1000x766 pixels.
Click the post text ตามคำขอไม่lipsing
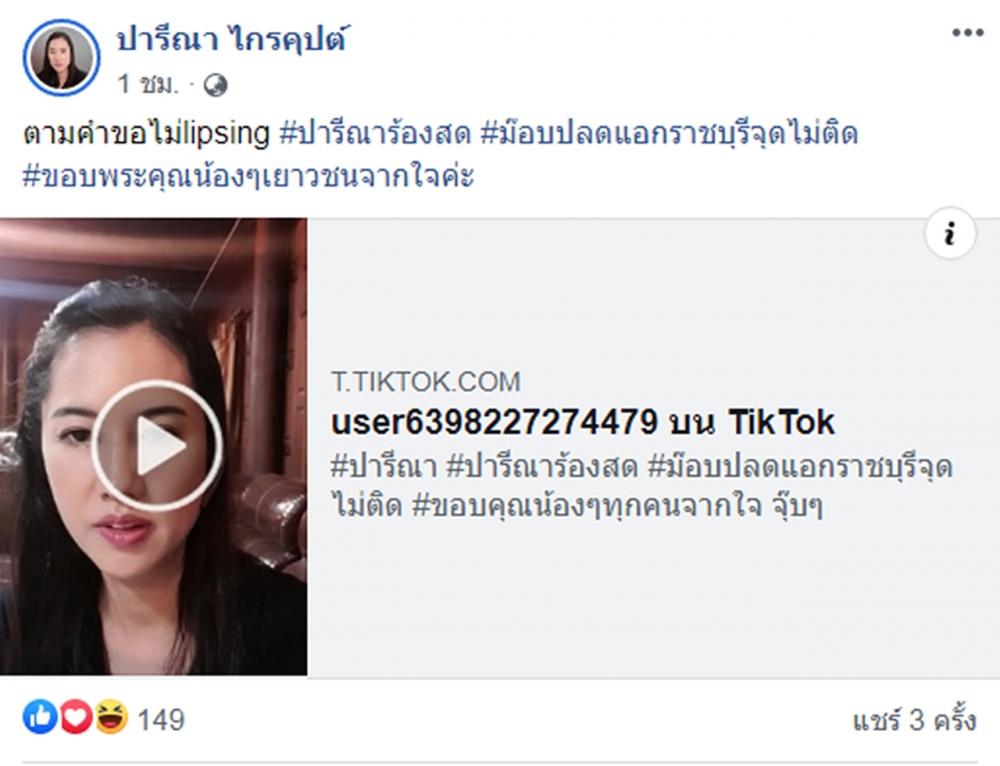point(146,133)
